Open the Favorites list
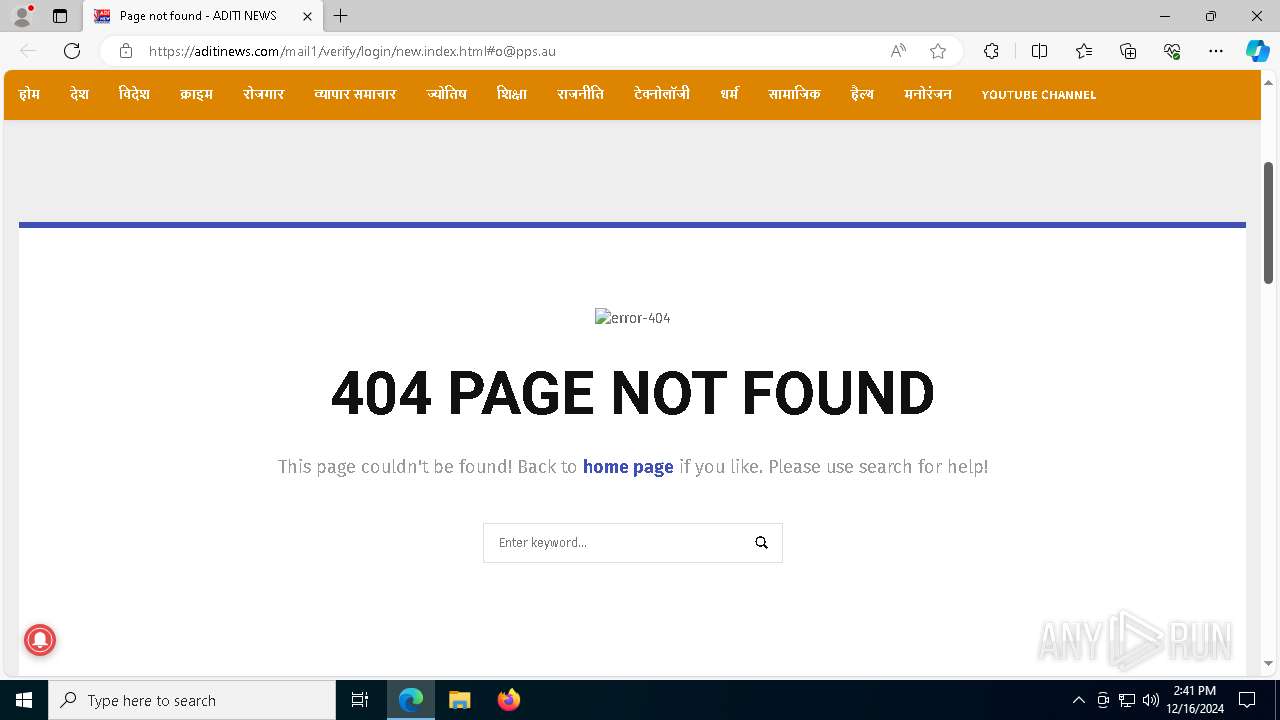The height and width of the screenshot is (720, 1280). (1084, 51)
